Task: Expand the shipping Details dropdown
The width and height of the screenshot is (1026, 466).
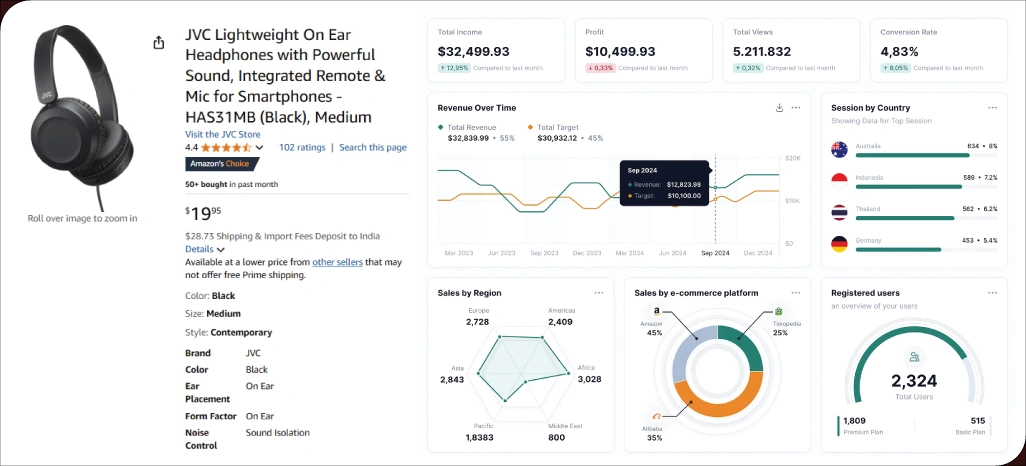Action: click(205, 249)
